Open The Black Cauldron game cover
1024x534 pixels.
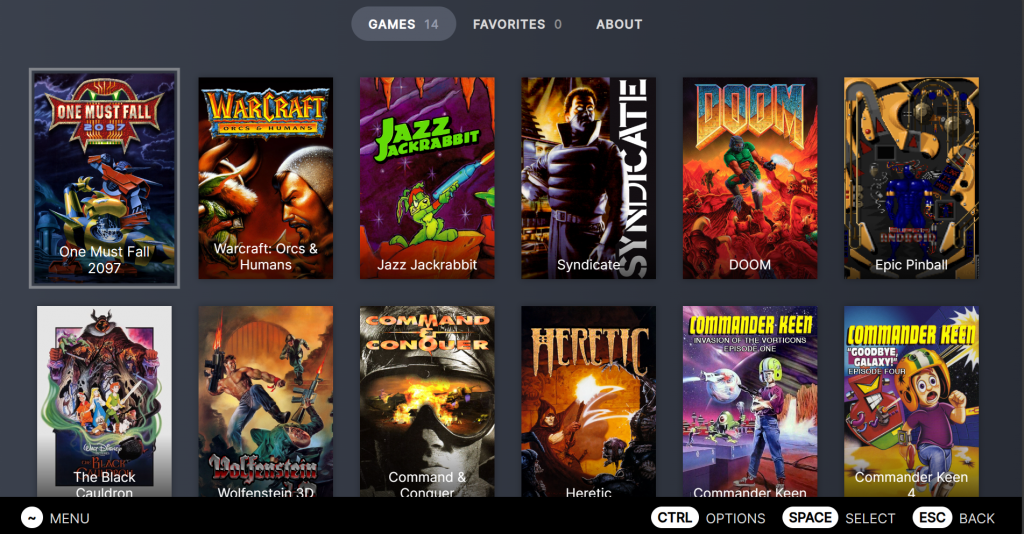[104, 401]
